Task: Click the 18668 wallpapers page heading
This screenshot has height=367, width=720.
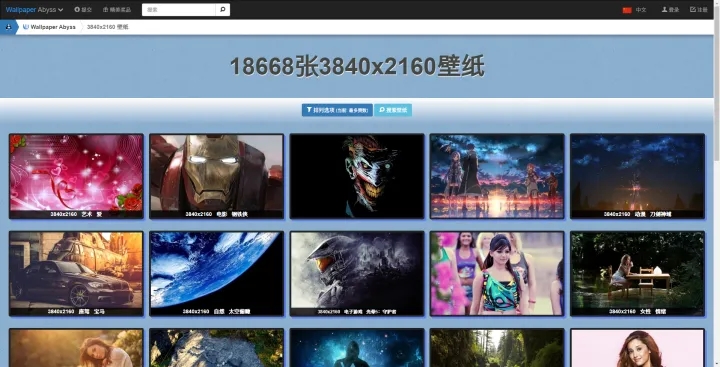Action: 357,67
